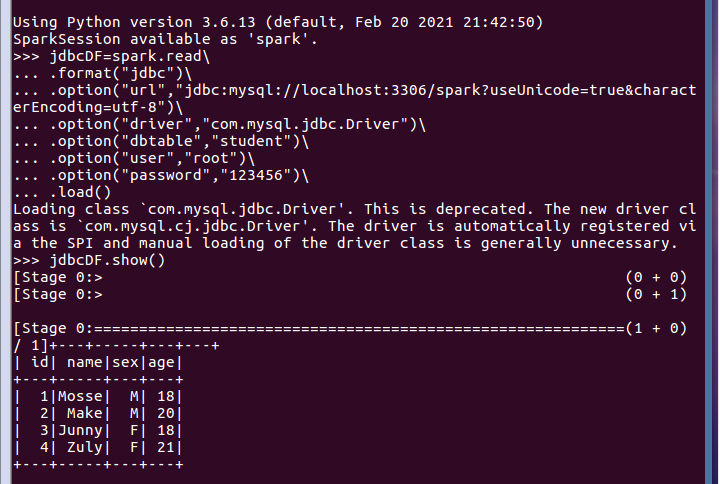720x484 pixels.
Task: Click the name column header in table
Action: pyautogui.click(x=84, y=362)
